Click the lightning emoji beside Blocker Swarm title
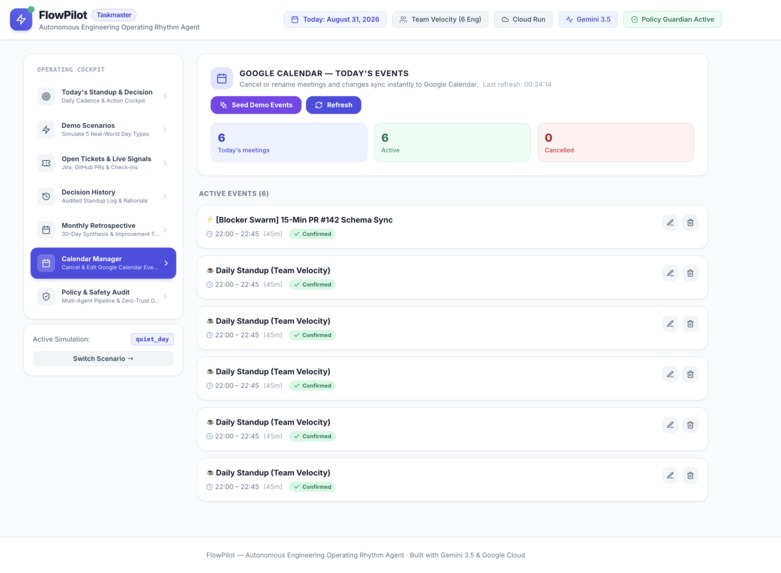The image size is (781, 573). tap(210, 219)
